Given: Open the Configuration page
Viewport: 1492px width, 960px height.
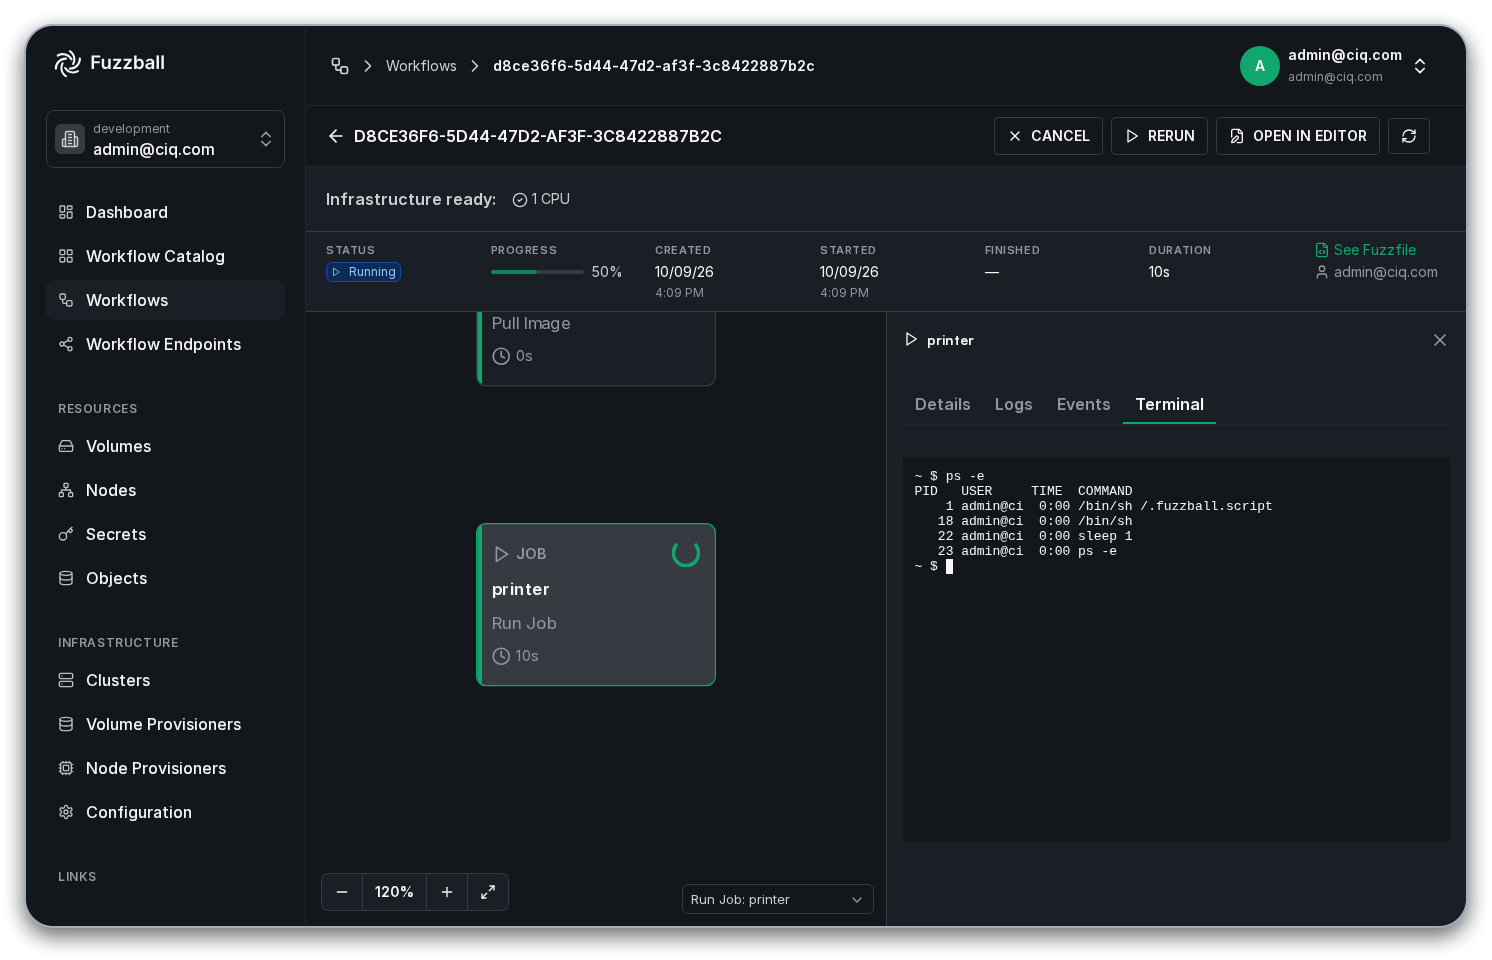Looking at the screenshot, I should point(165,812).
